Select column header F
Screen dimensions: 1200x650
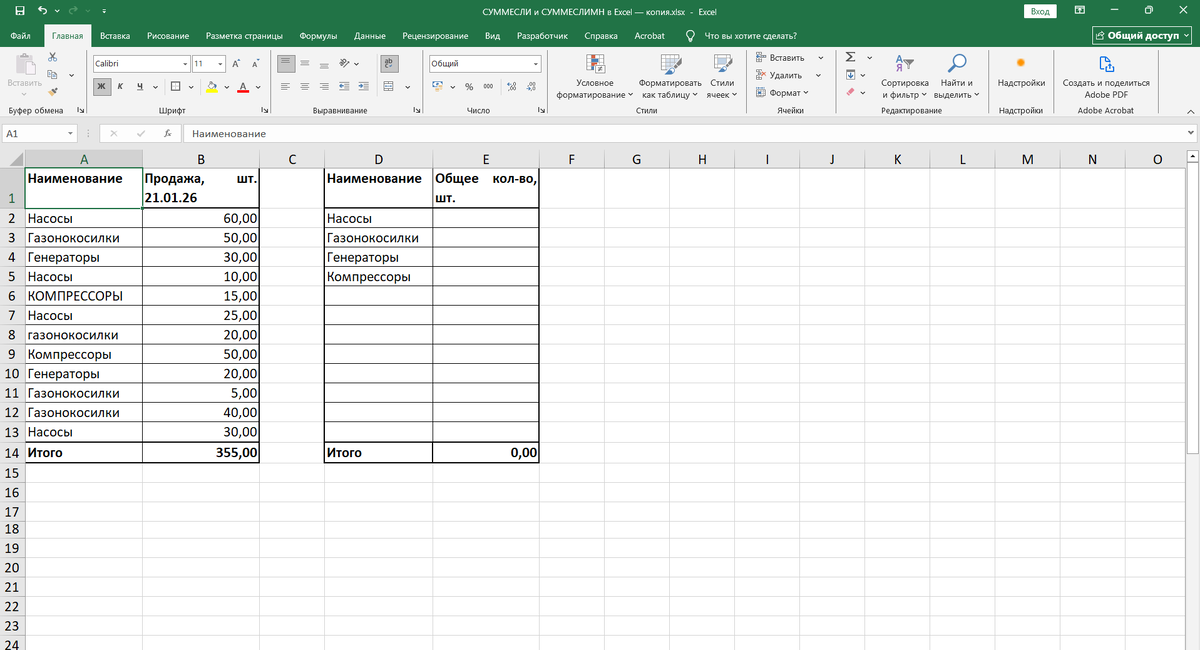pos(571,158)
